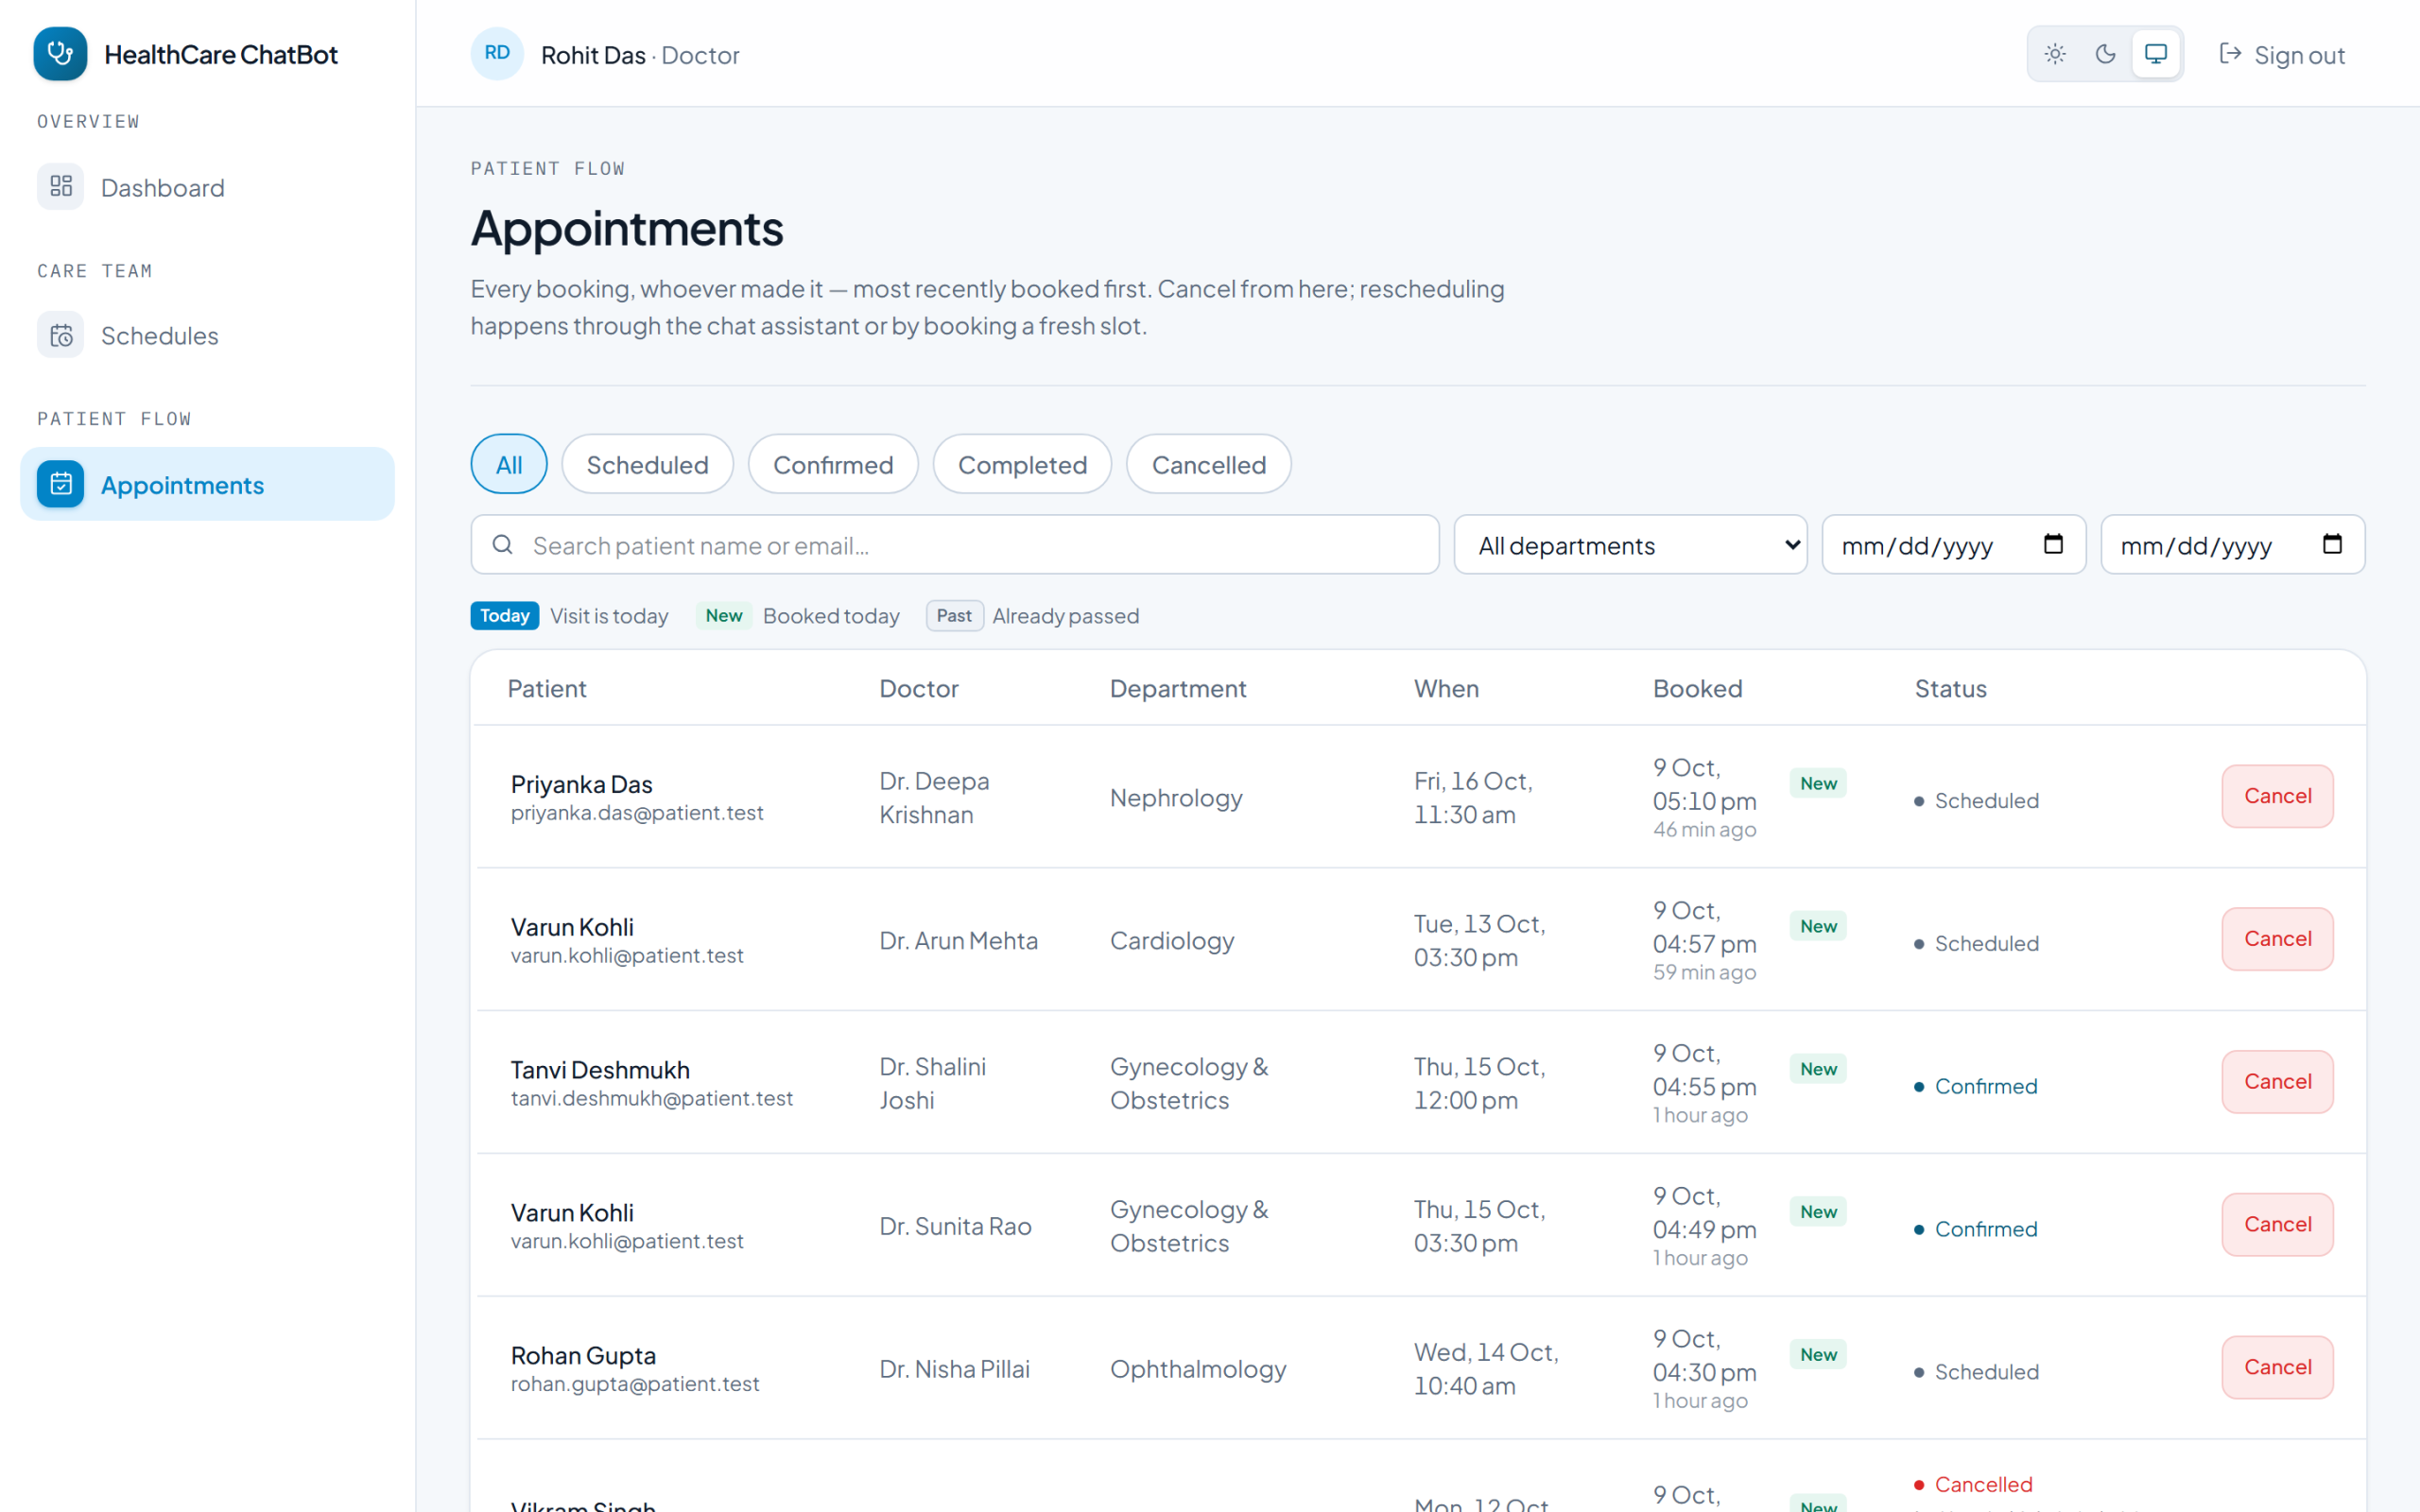
Task: Filter by Cancelled status
Action: pos(1208,464)
